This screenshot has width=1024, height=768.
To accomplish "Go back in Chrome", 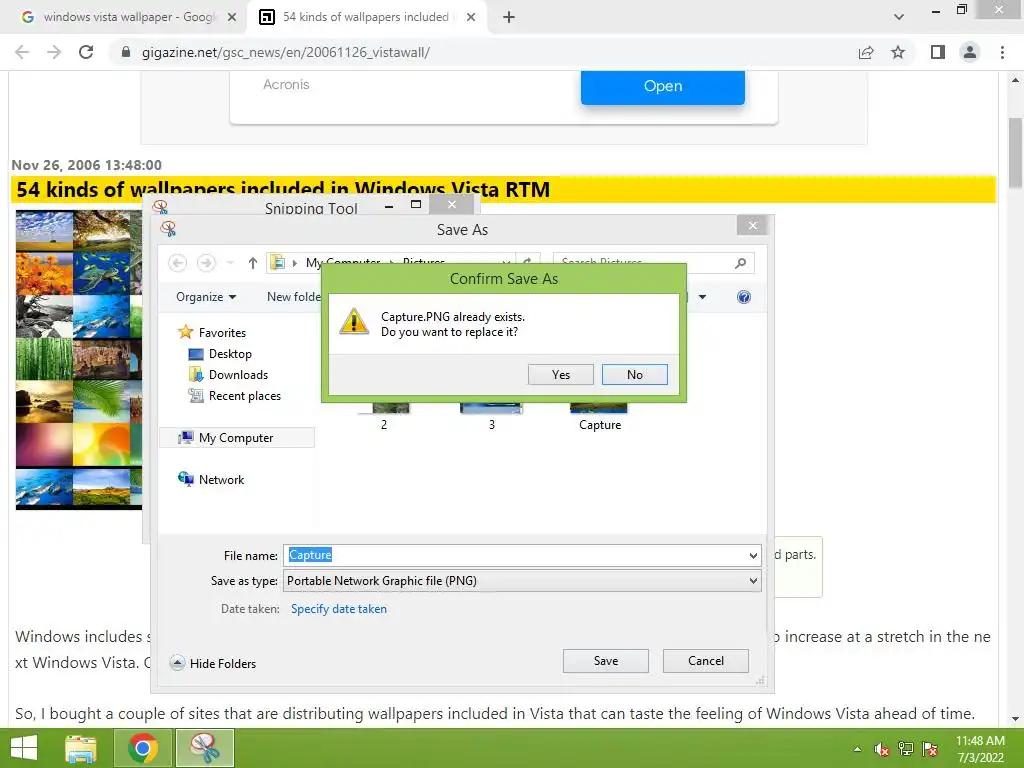I will [22, 52].
